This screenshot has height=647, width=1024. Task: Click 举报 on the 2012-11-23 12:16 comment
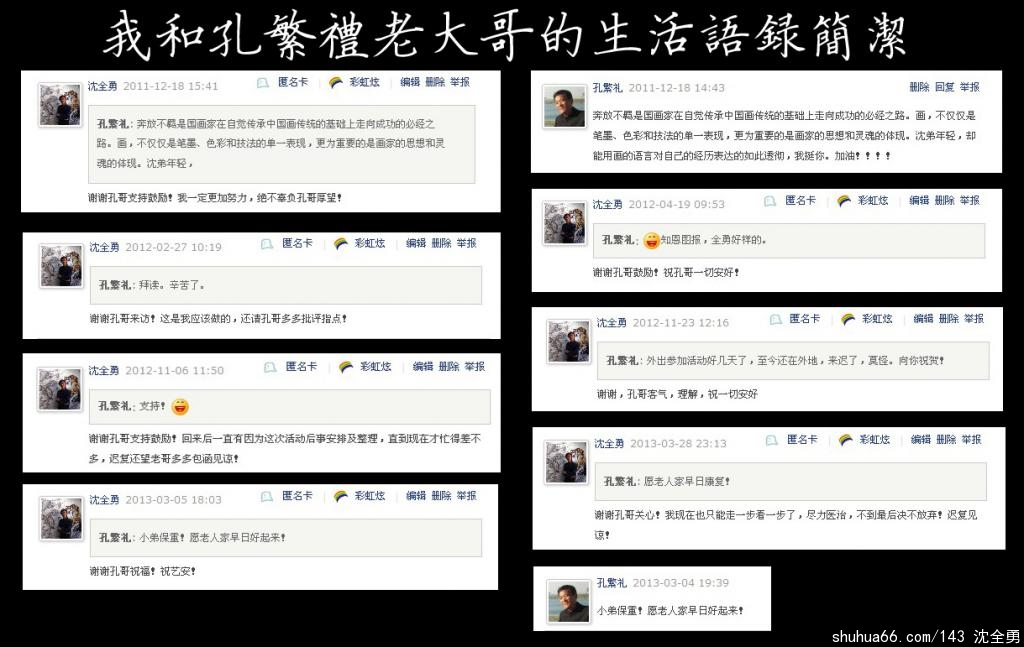(974, 319)
